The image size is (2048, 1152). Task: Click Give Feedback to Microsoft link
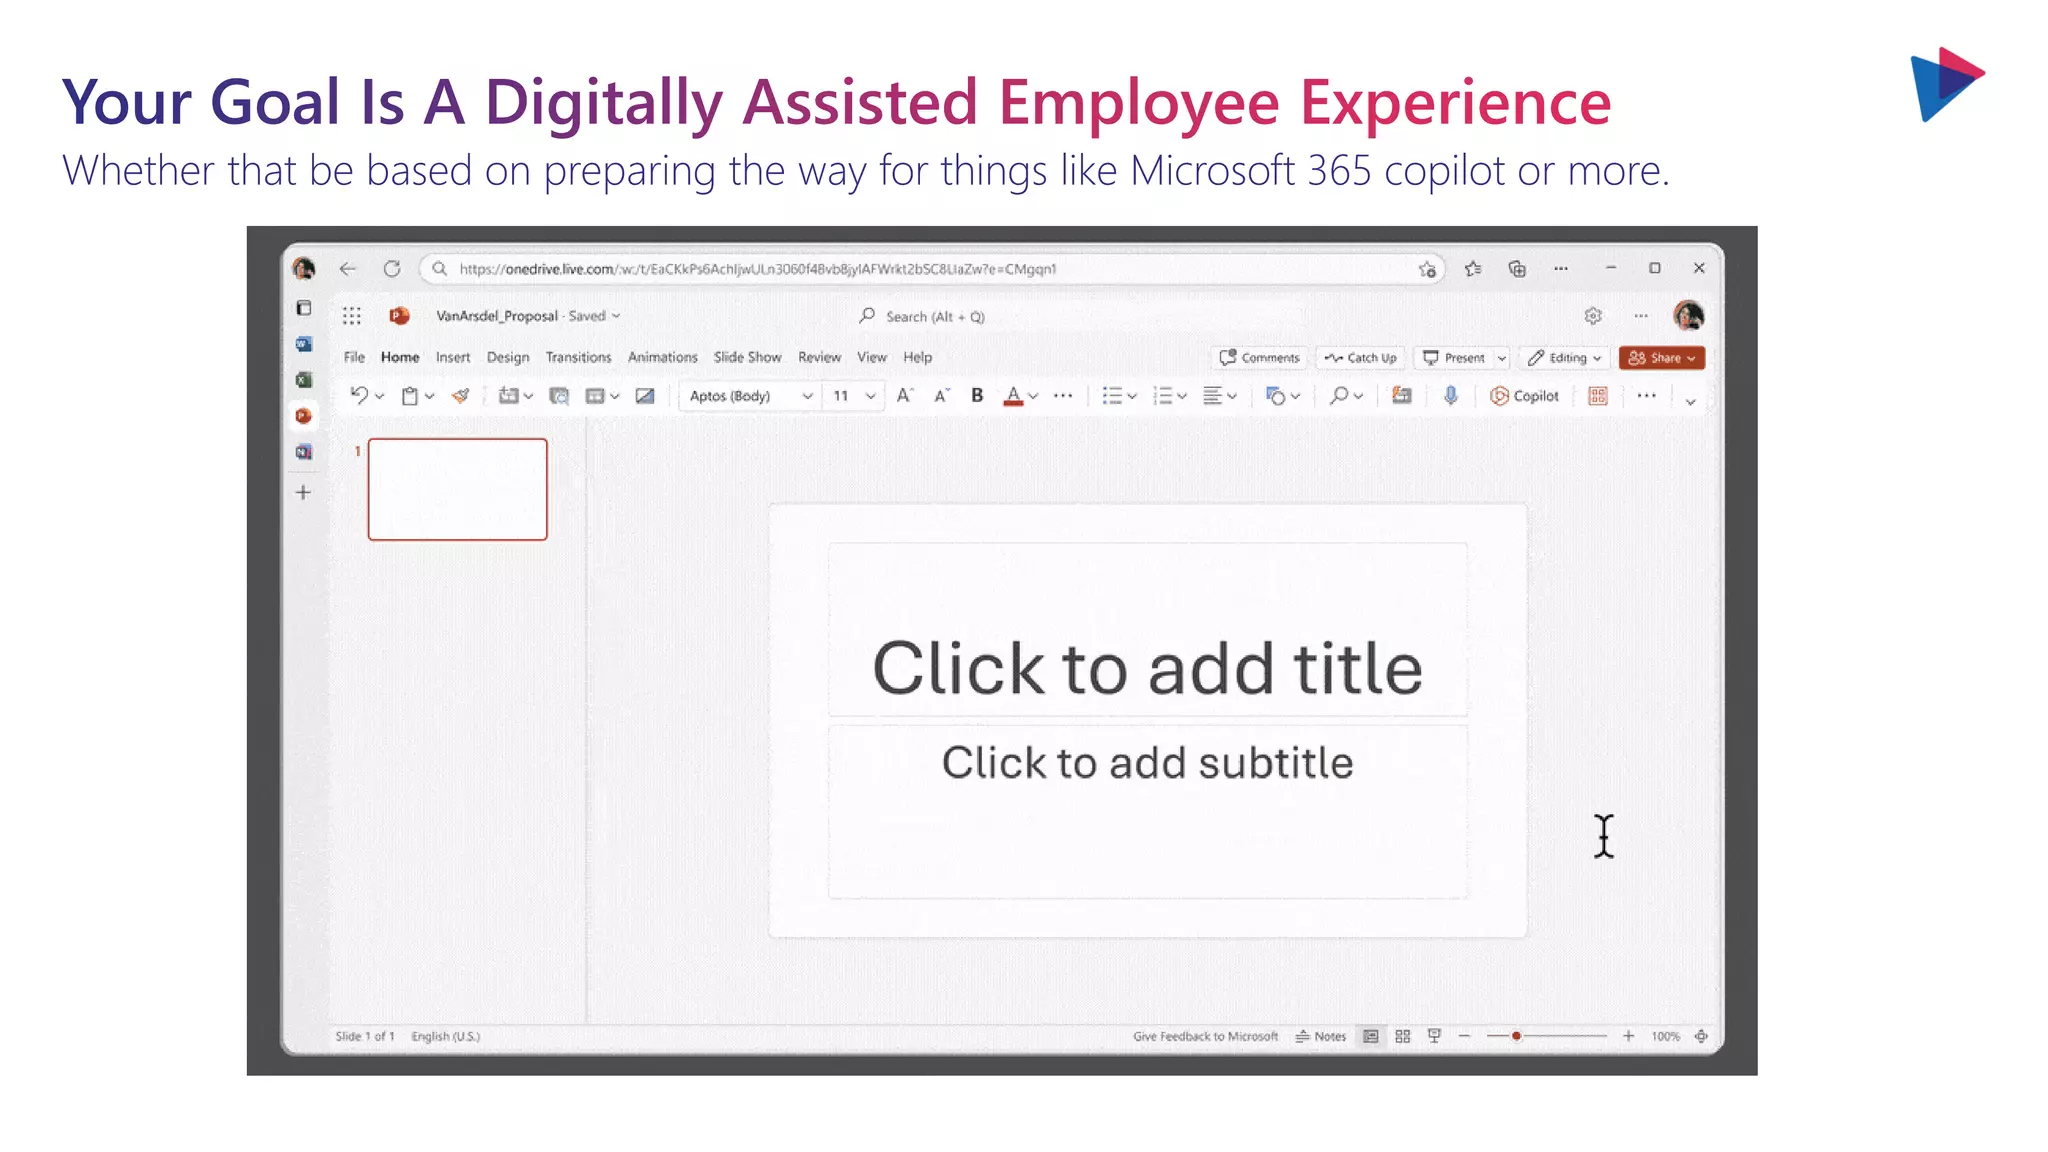[x=1205, y=1036]
